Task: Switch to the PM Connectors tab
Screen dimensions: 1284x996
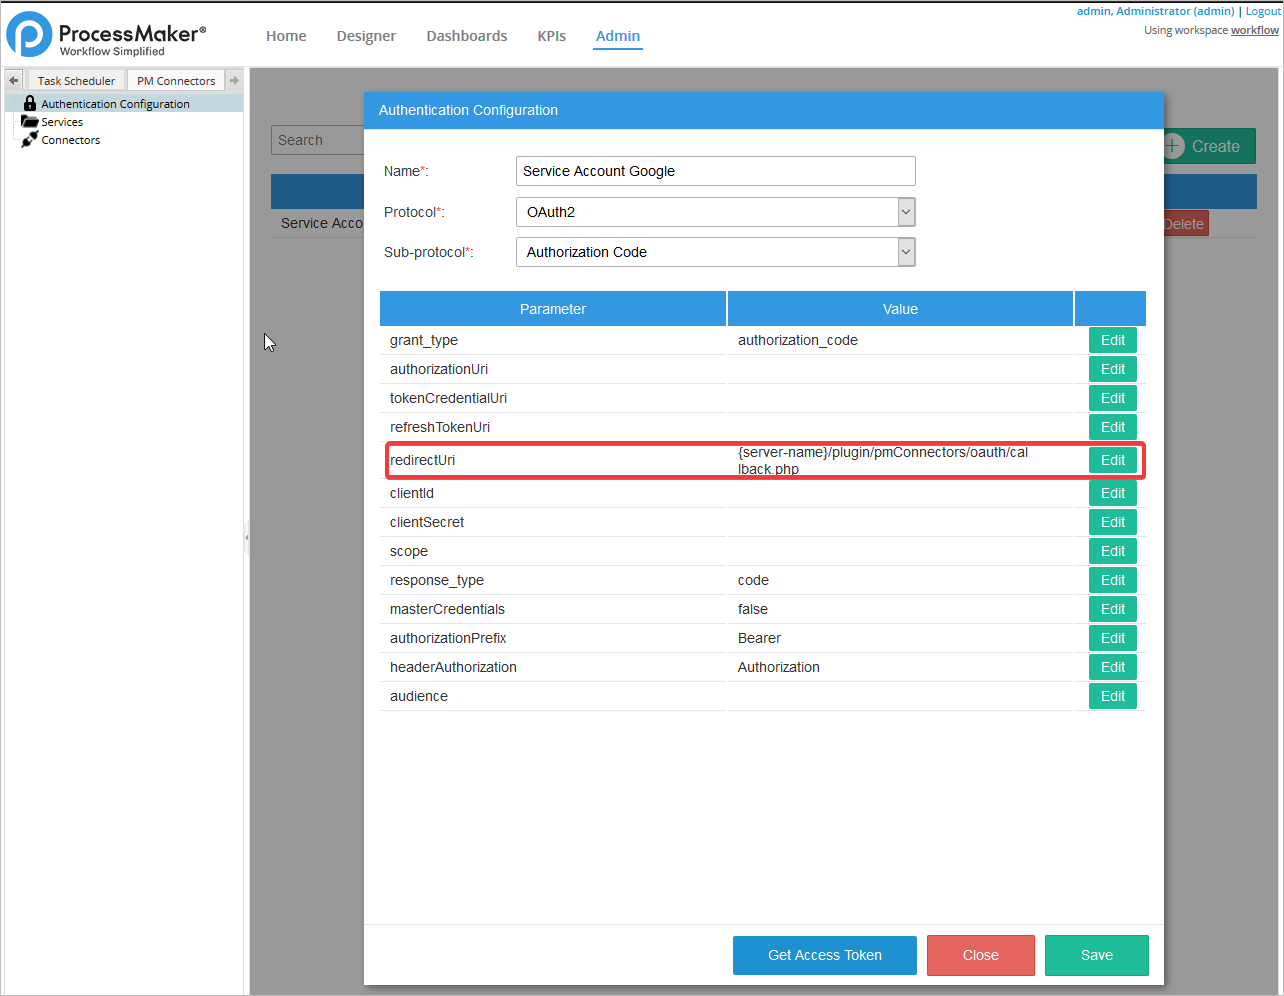Action: (x=176, y=81)
